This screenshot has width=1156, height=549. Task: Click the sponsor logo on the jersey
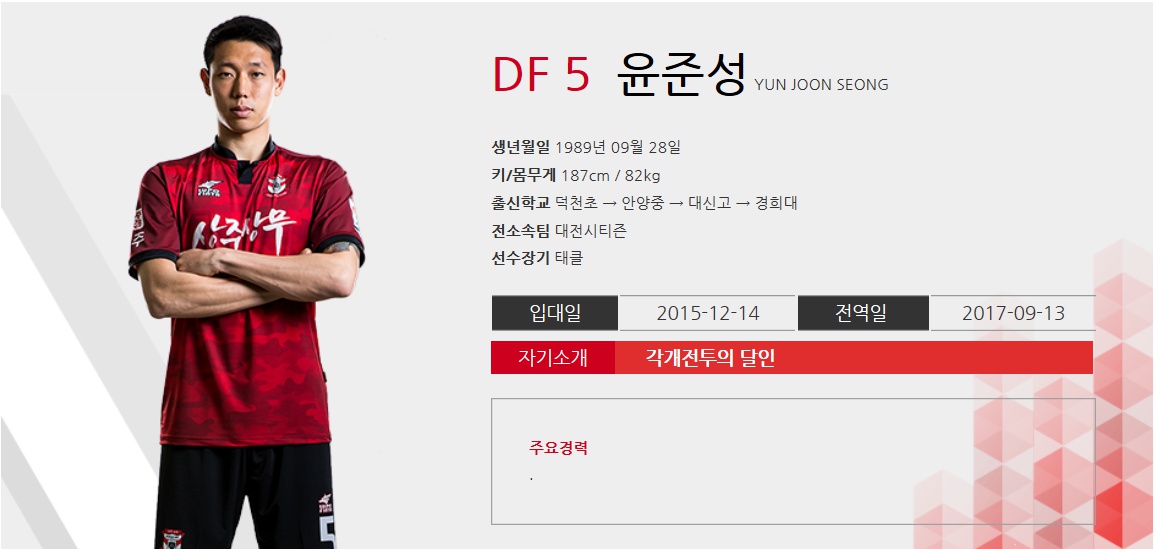pos(209,188)
